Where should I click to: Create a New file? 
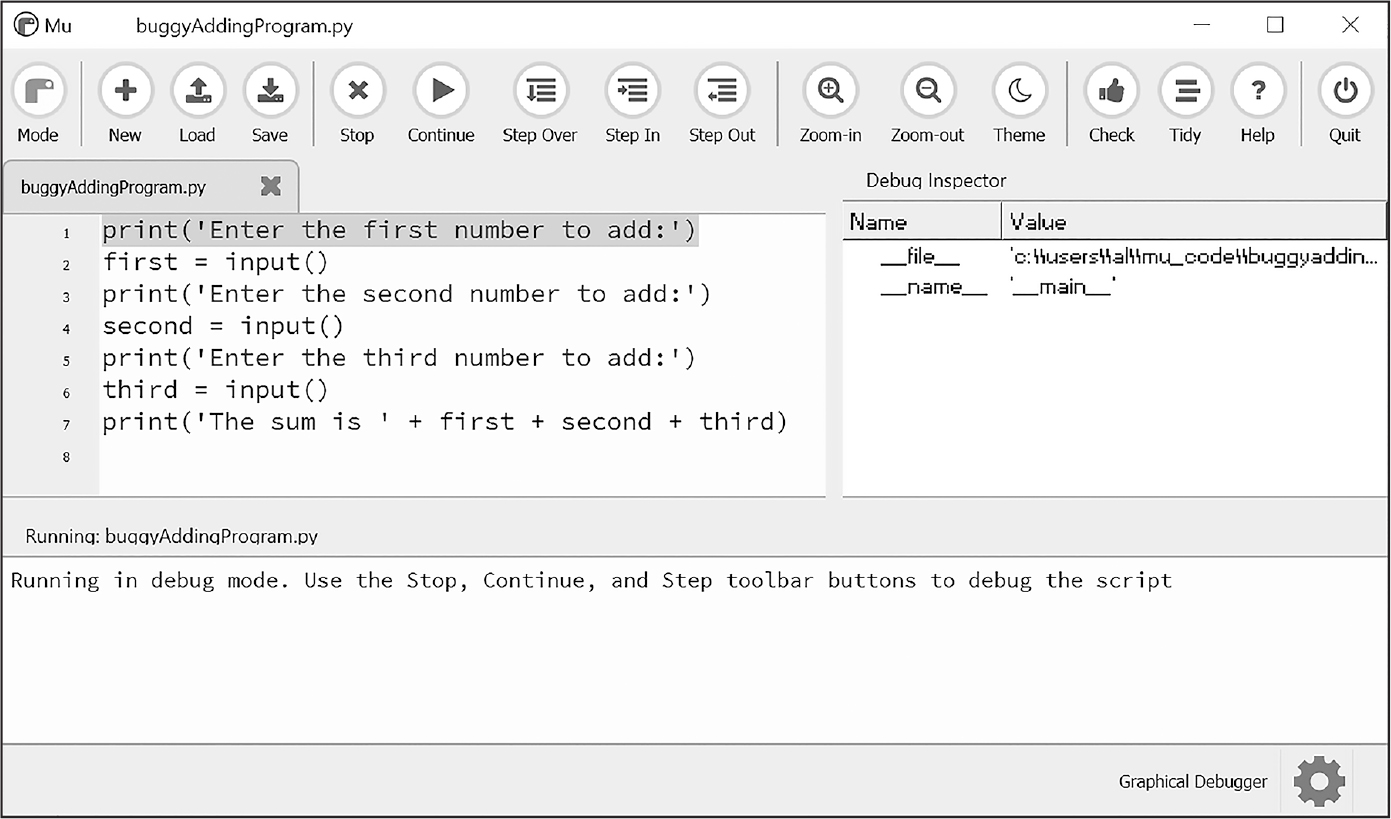[125, 104]
